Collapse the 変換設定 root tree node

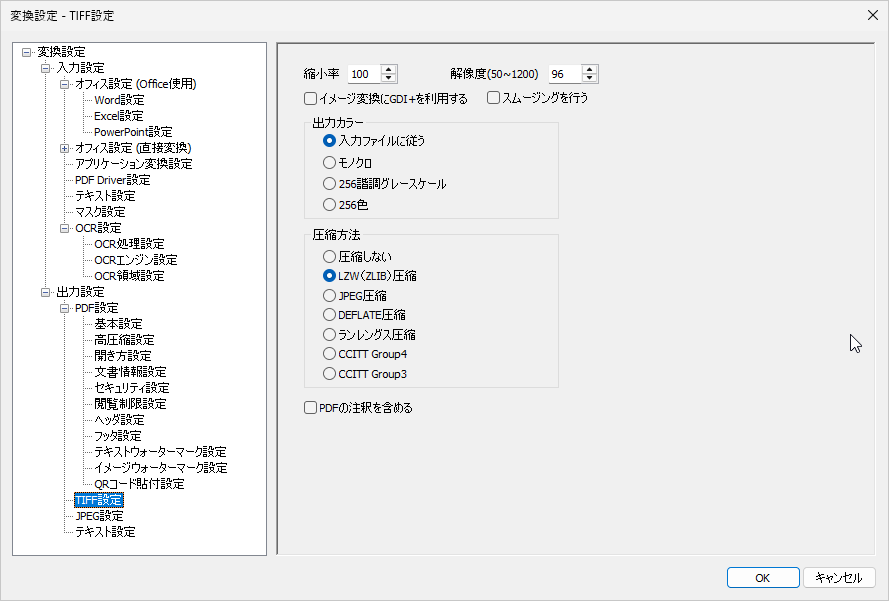point(26,52)
